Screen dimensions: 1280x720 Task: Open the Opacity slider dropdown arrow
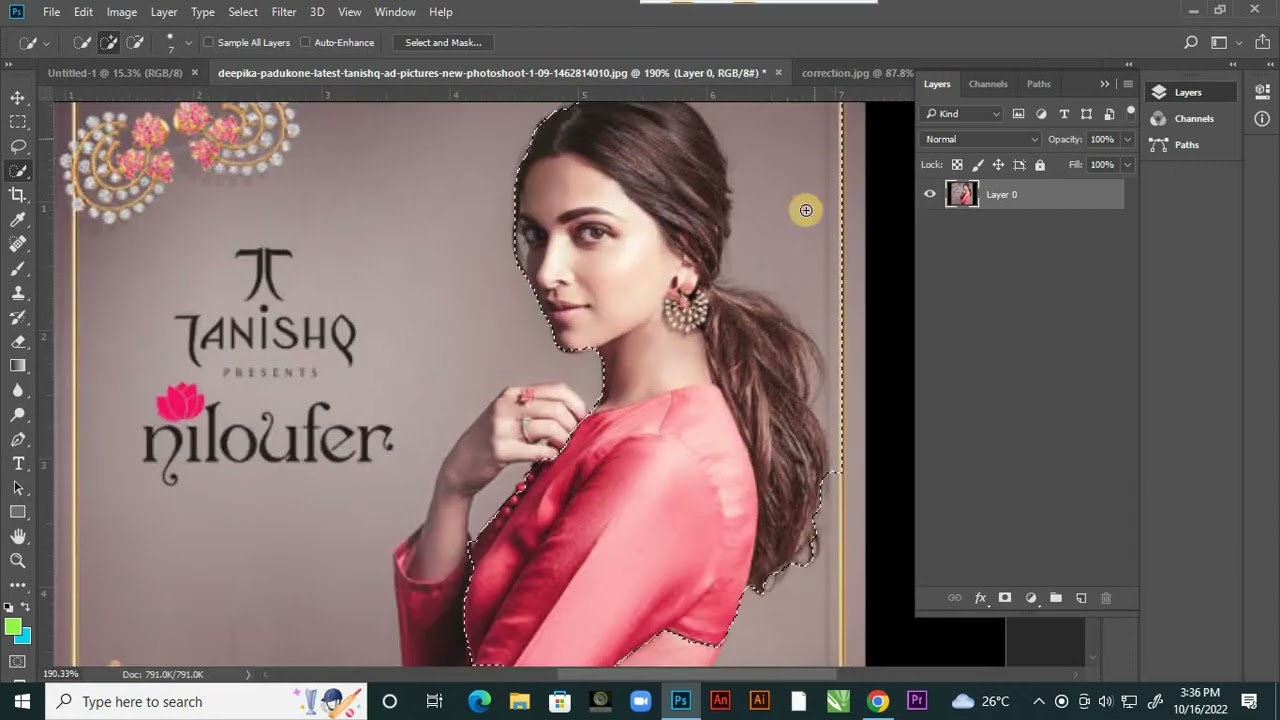1128,140
